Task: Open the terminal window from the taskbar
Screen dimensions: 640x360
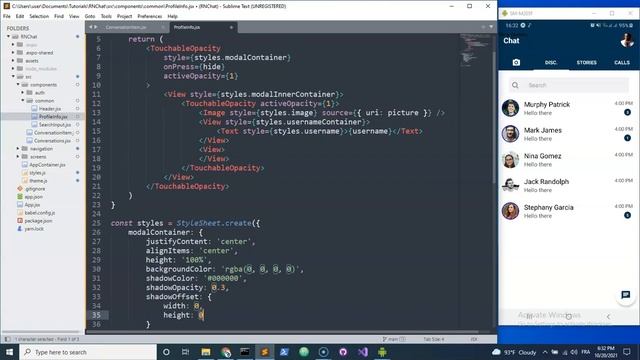Action: point(245,352)
